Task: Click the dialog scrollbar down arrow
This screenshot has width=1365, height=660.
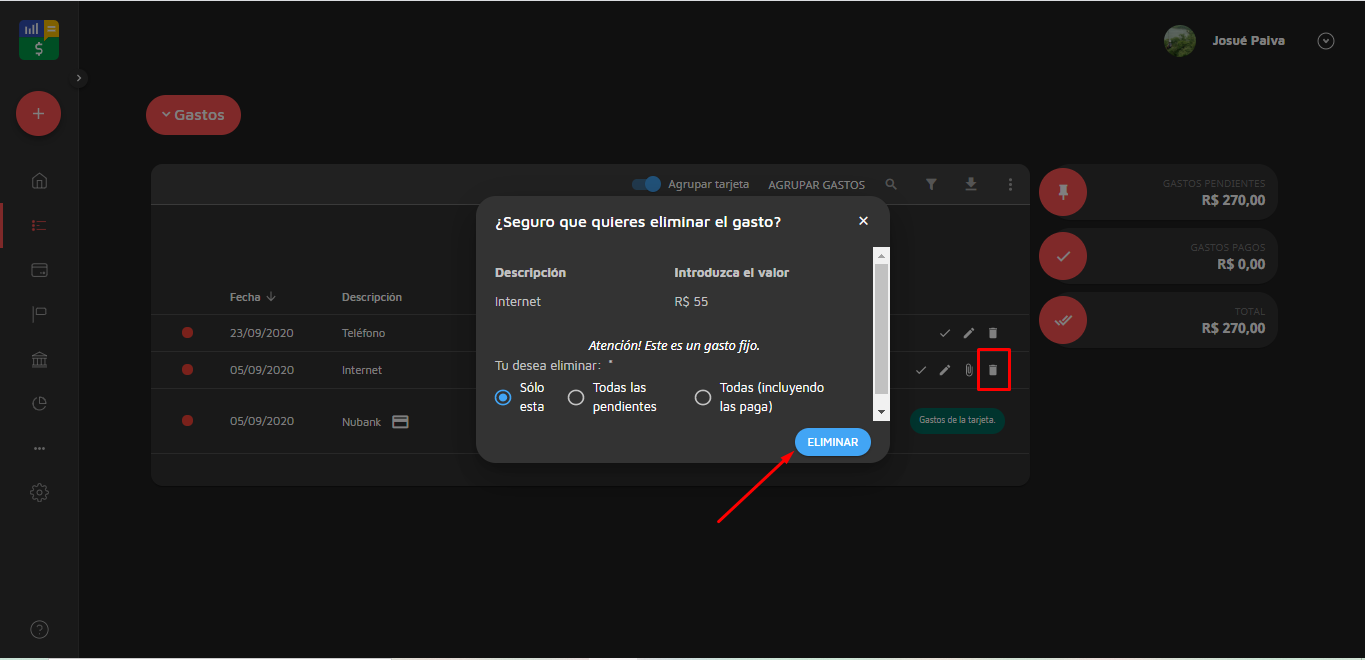Action: pos(881,411)
